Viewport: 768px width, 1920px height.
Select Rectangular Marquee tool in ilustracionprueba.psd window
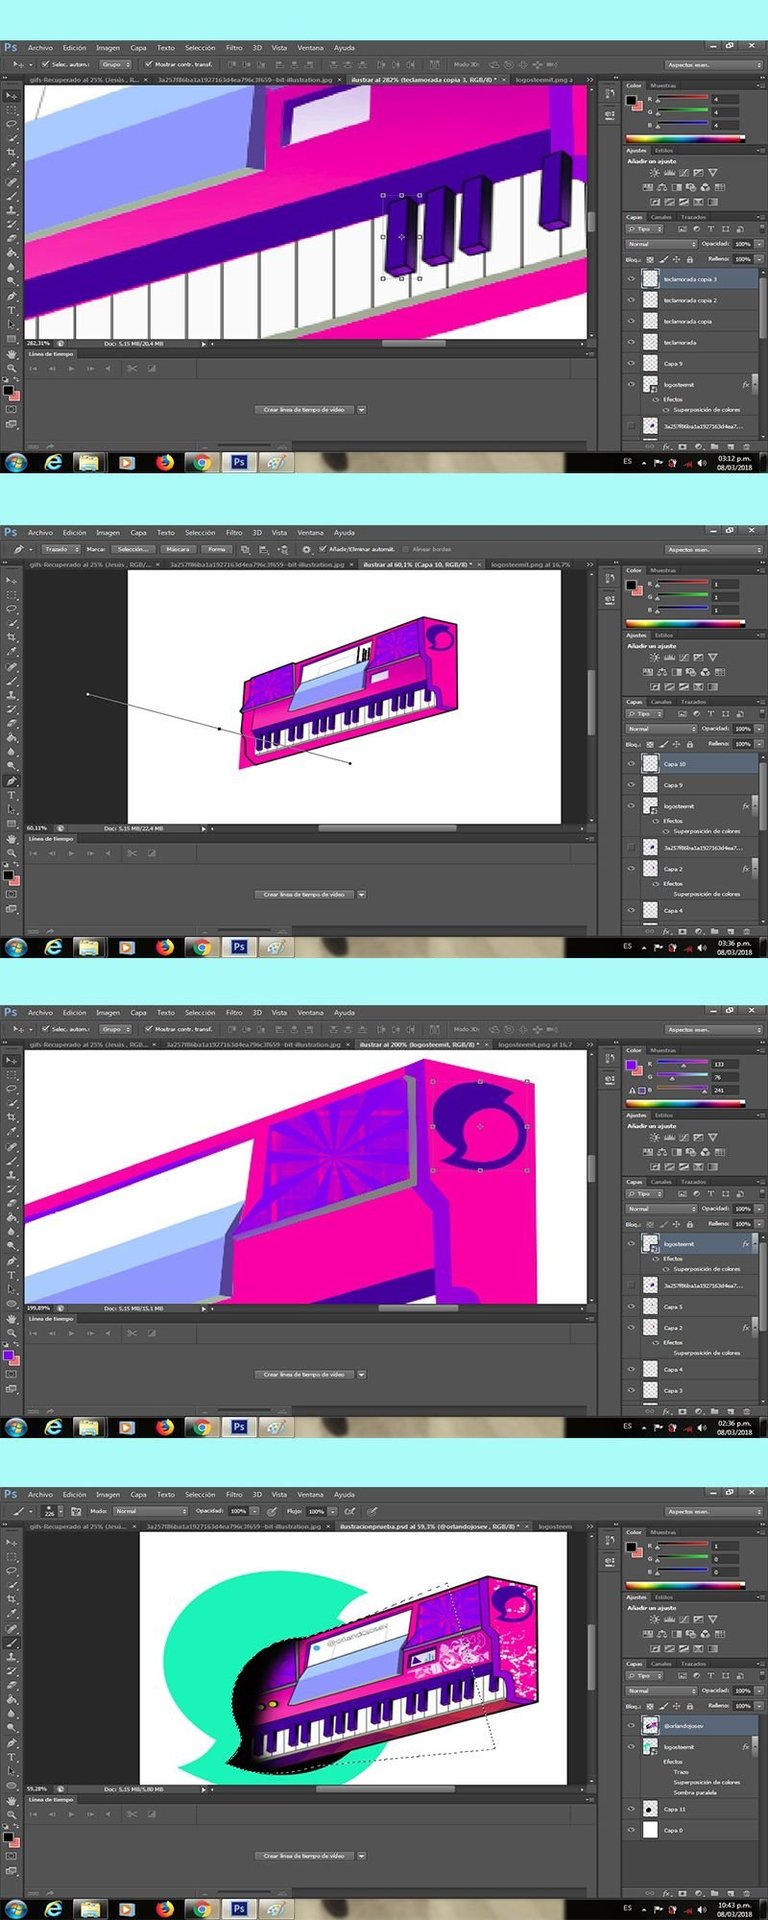click(x=12, y=1557)
